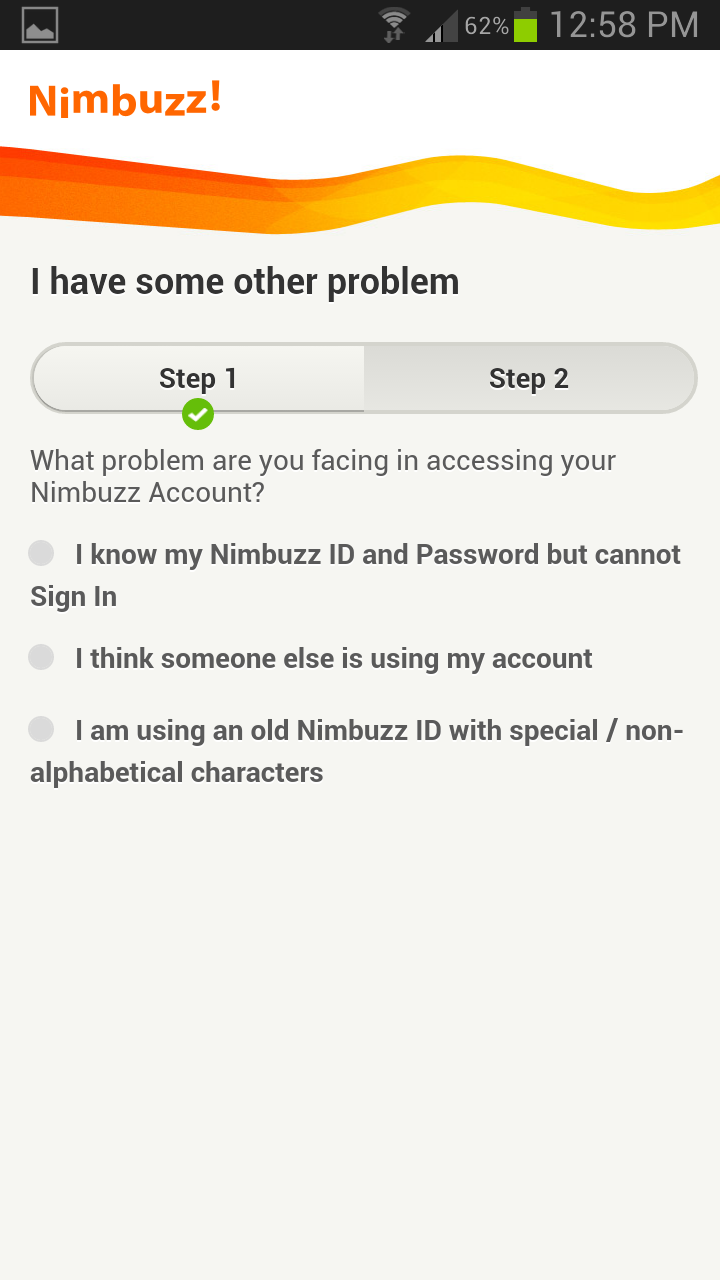The width and height of the screenshot is (720, 1280).
Task: Tap the text 'non-alphabetical characters'
Action: coord(176,773)
